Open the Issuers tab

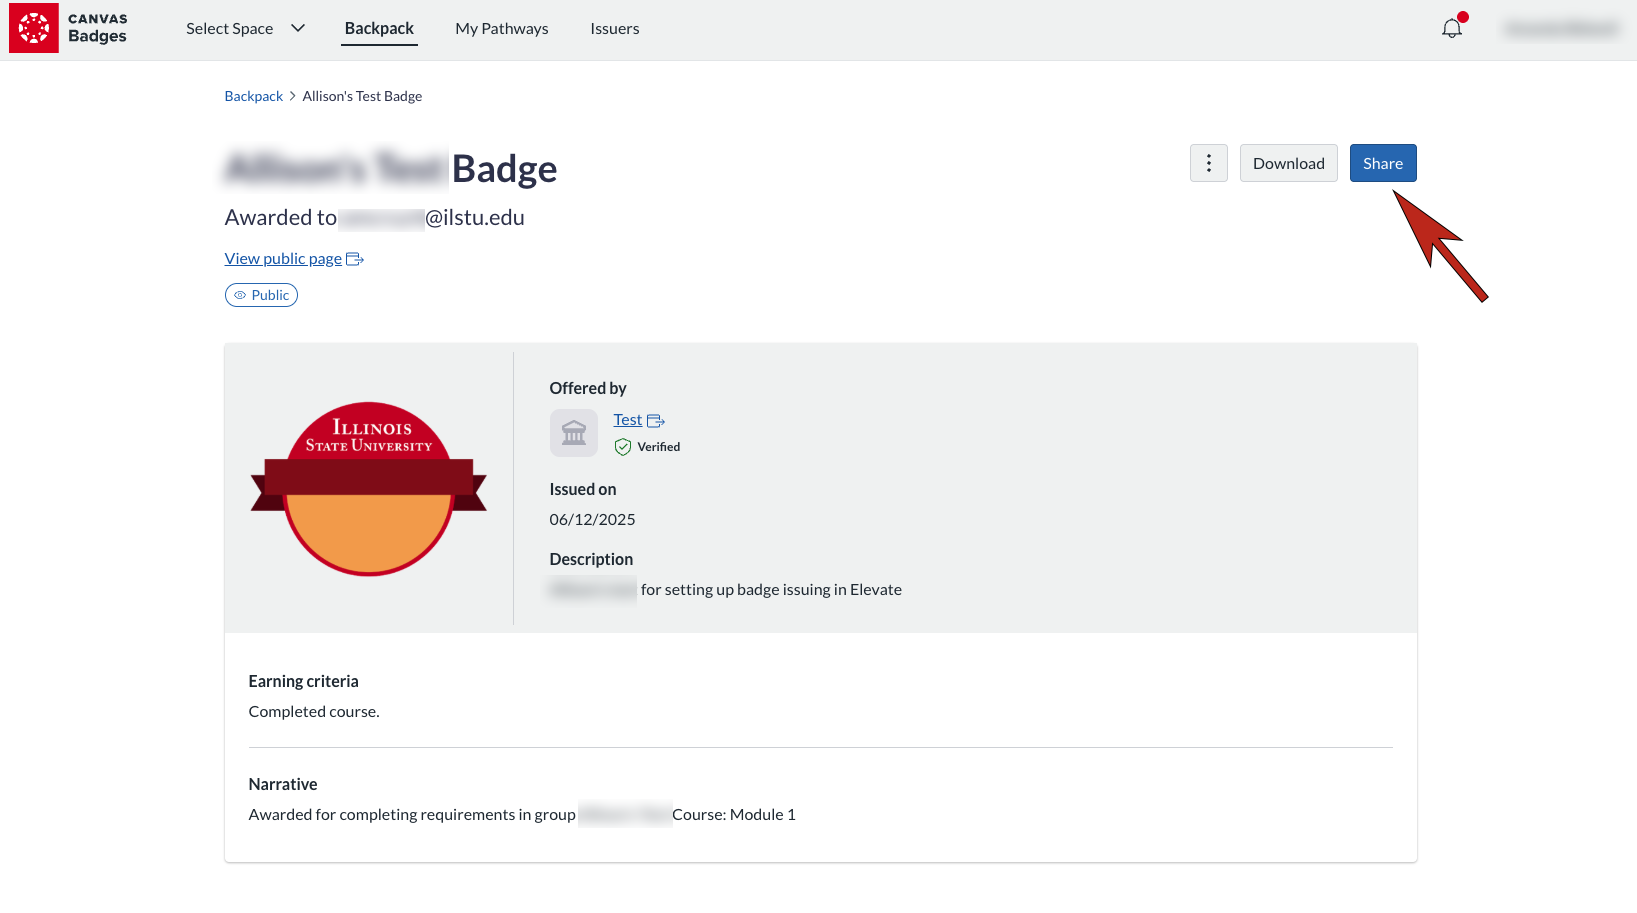tap(614, 28)
